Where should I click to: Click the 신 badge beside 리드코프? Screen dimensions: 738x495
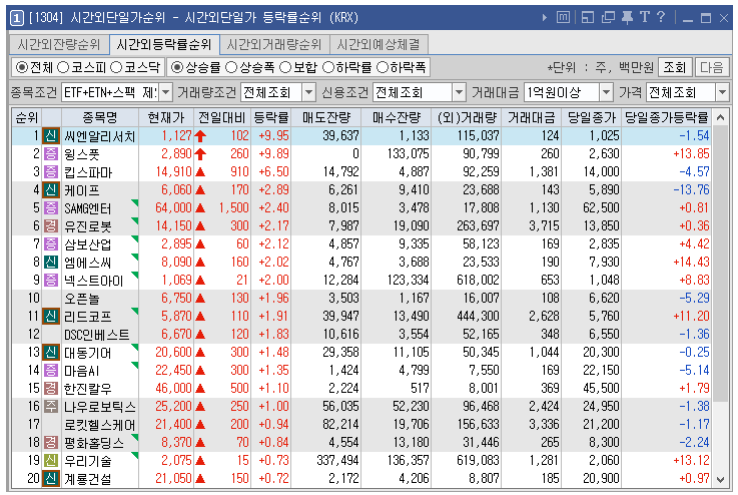(50, 316)
